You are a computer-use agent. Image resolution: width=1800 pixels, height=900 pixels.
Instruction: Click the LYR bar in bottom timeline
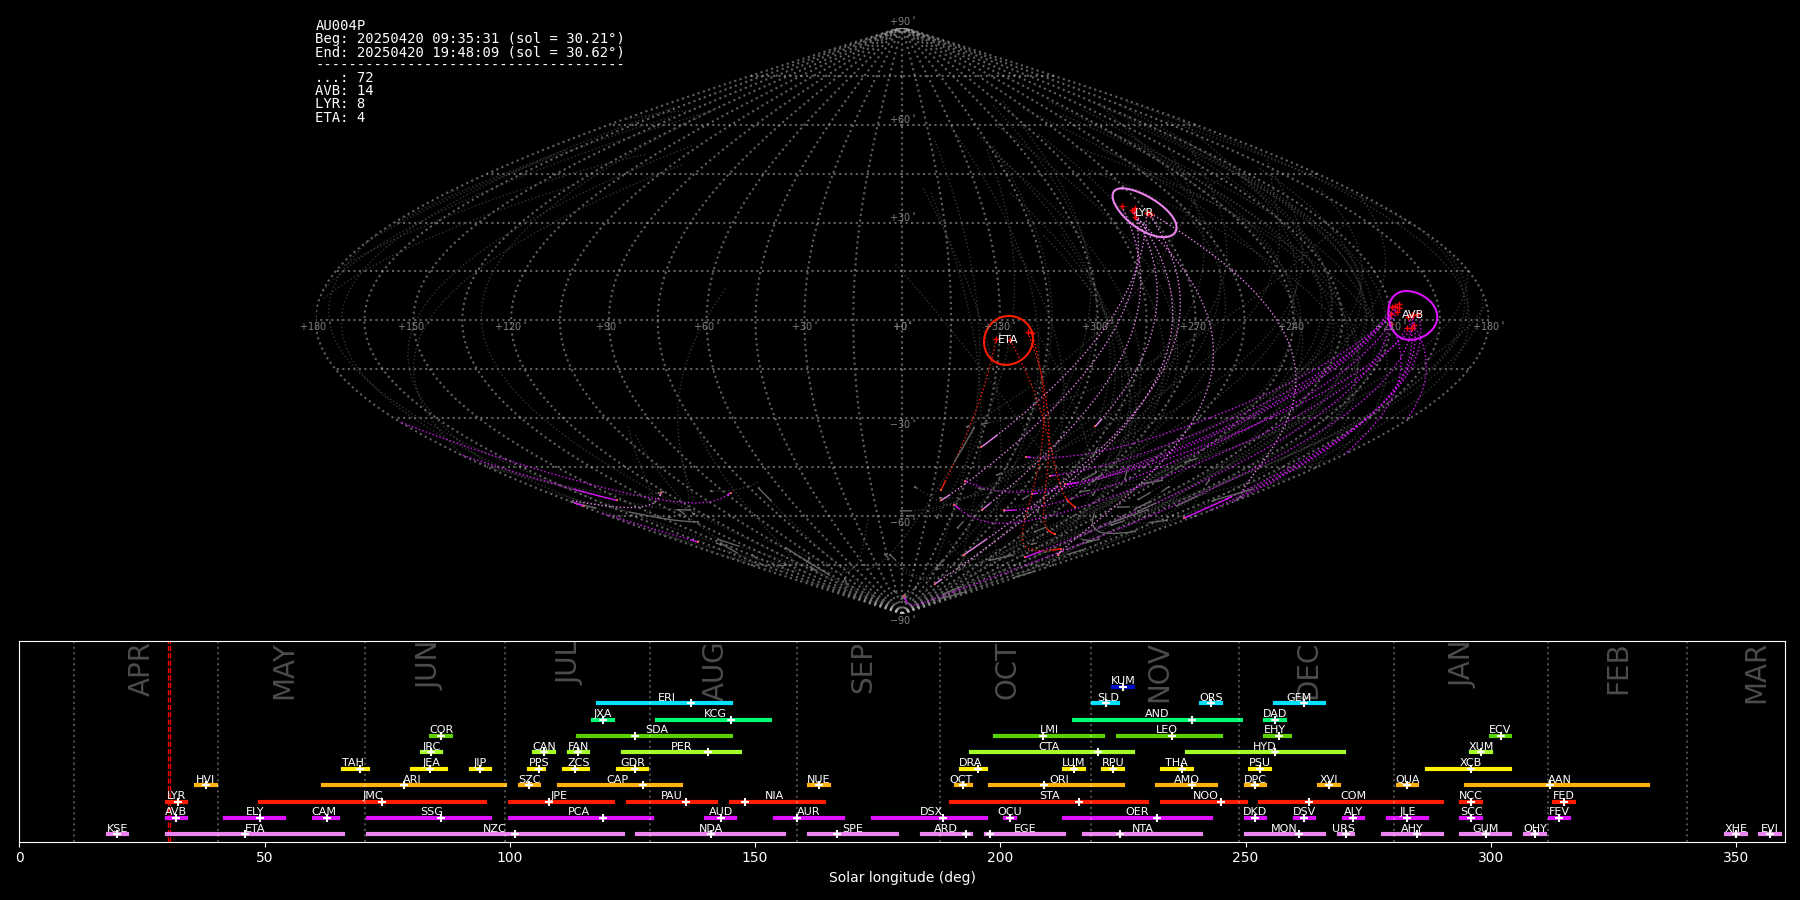[176, 802]
